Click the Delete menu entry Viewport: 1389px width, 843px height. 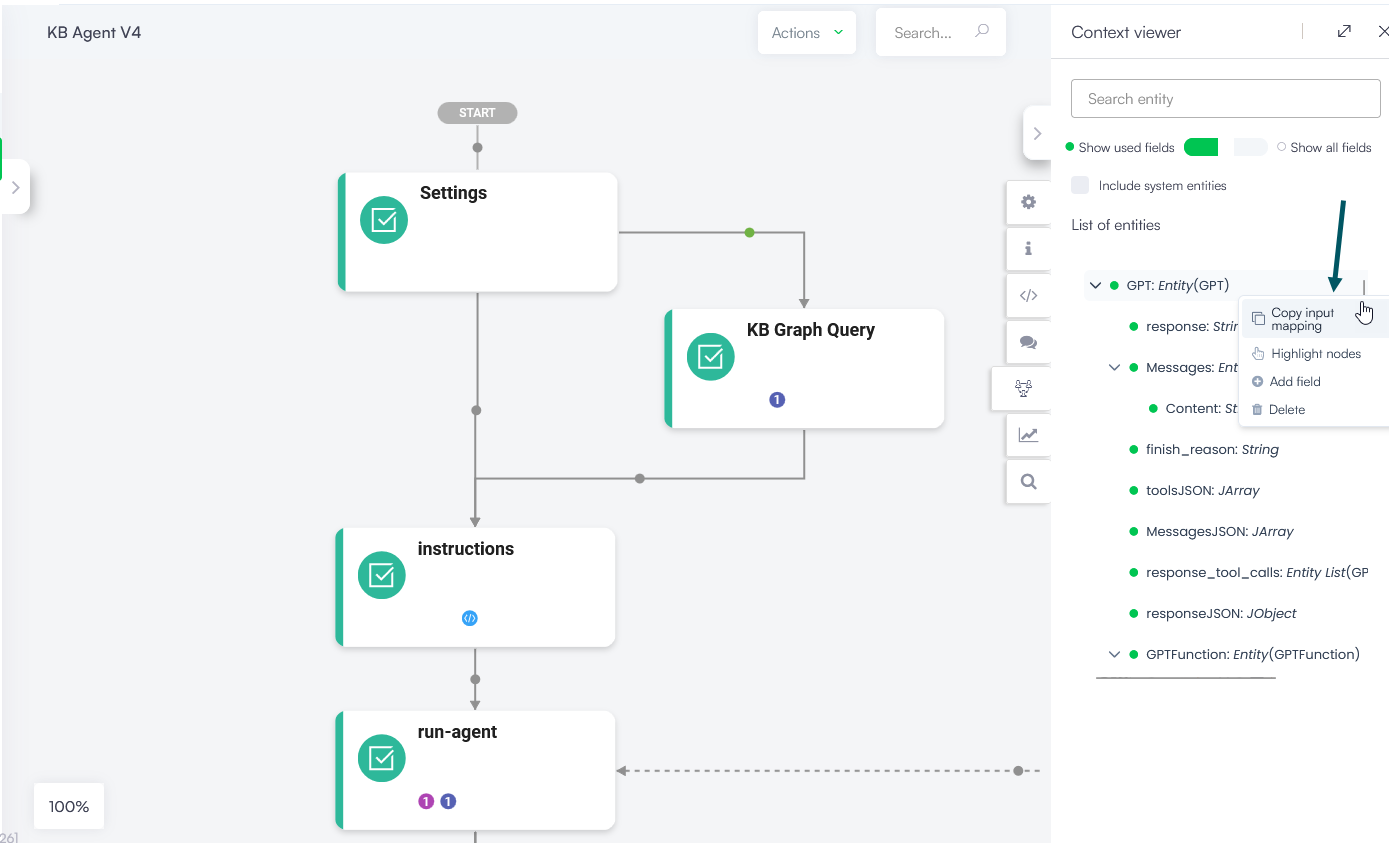(x=1286, y=410)
